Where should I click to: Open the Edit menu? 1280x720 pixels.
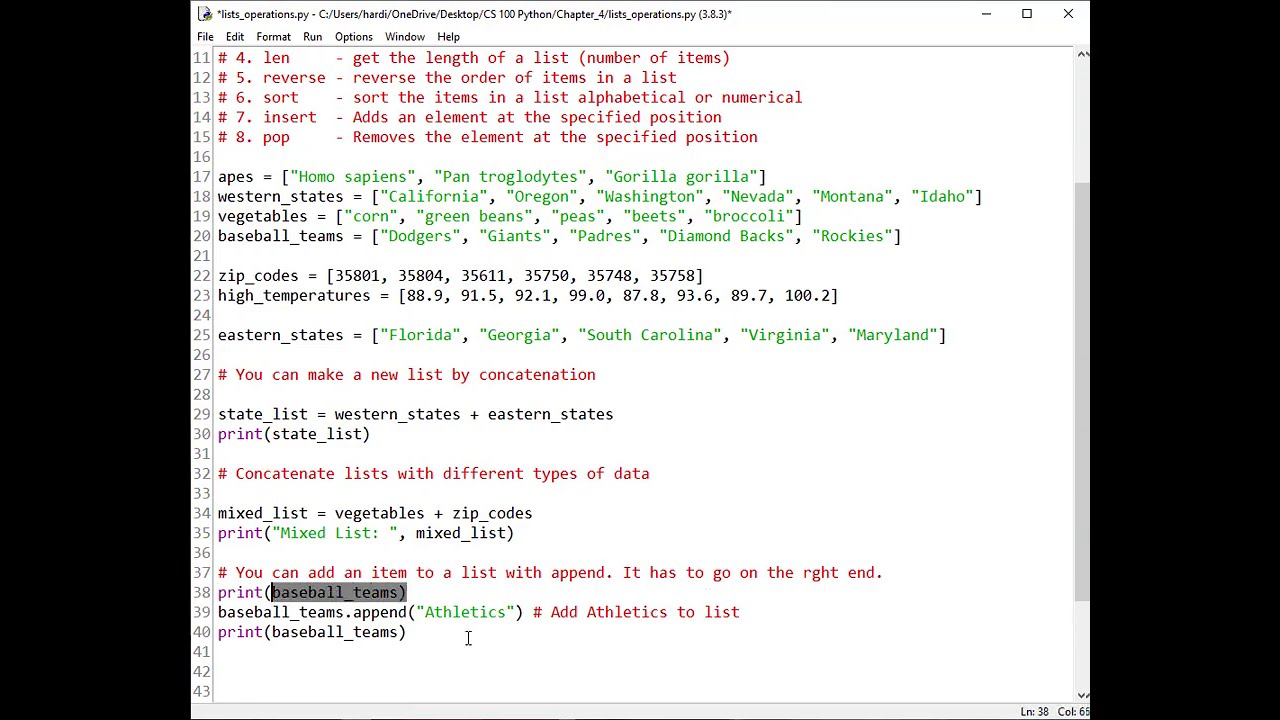click(235, 37)
